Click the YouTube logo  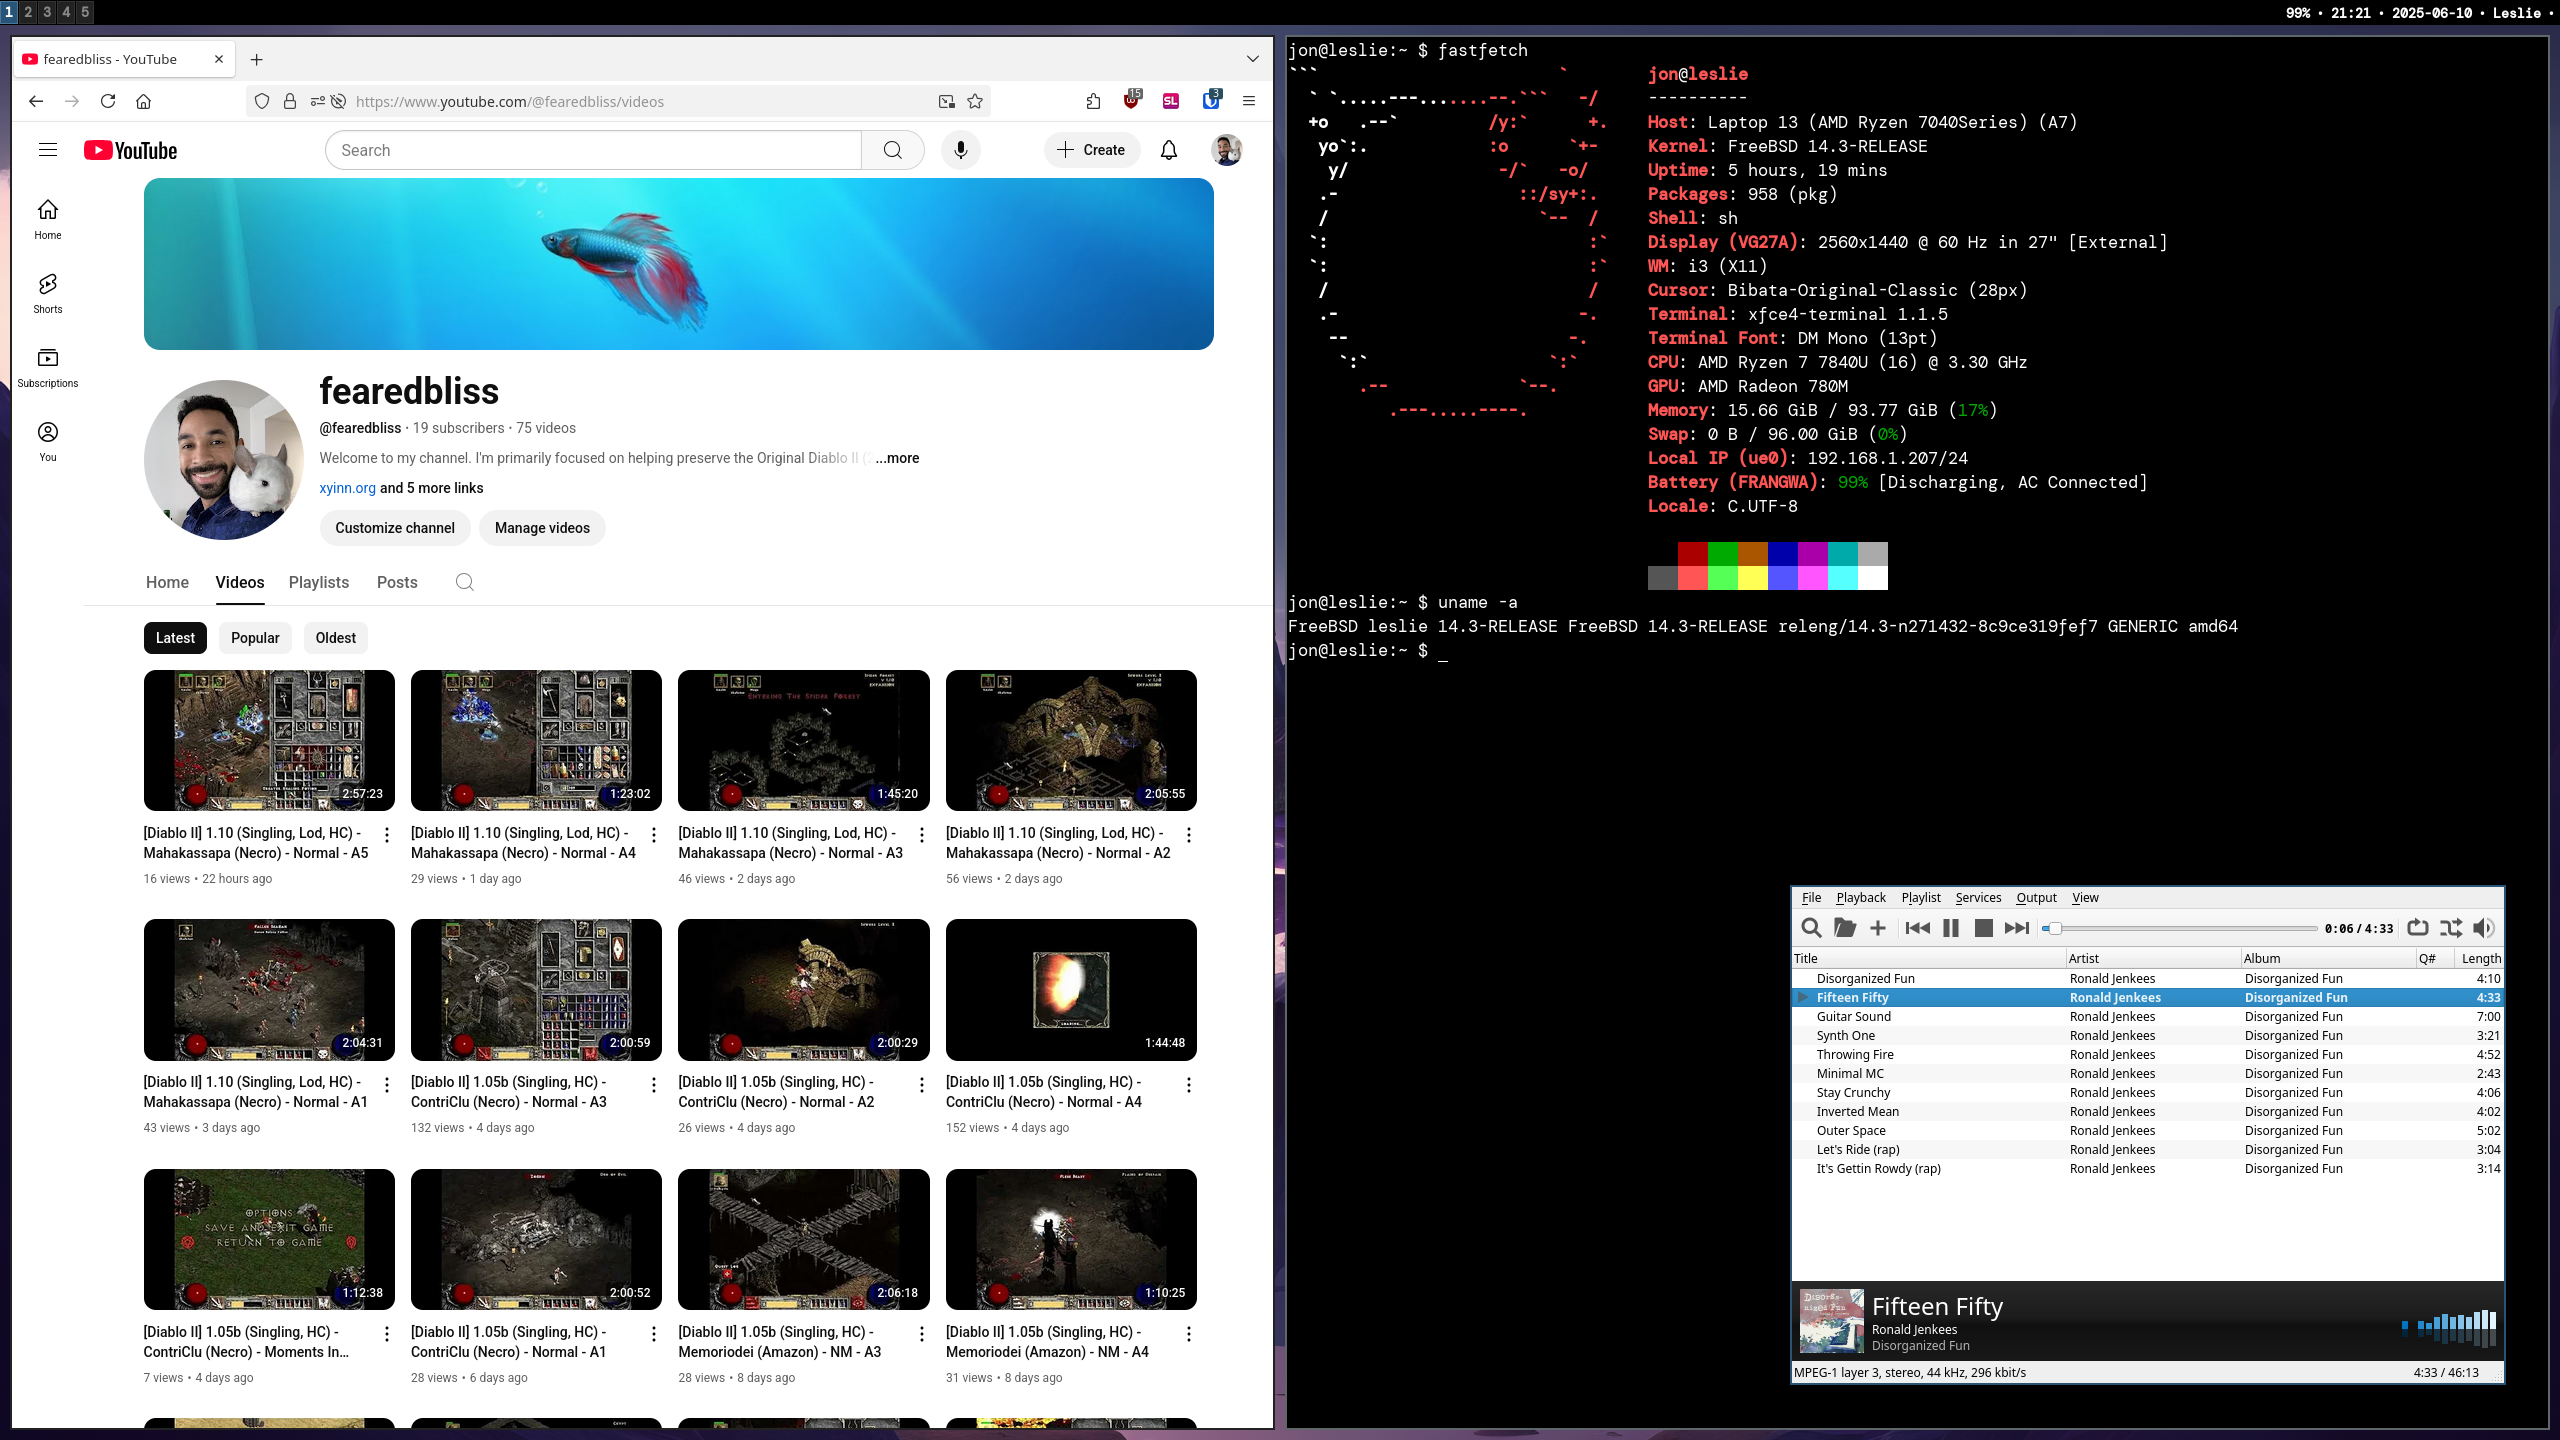(130, 150)
